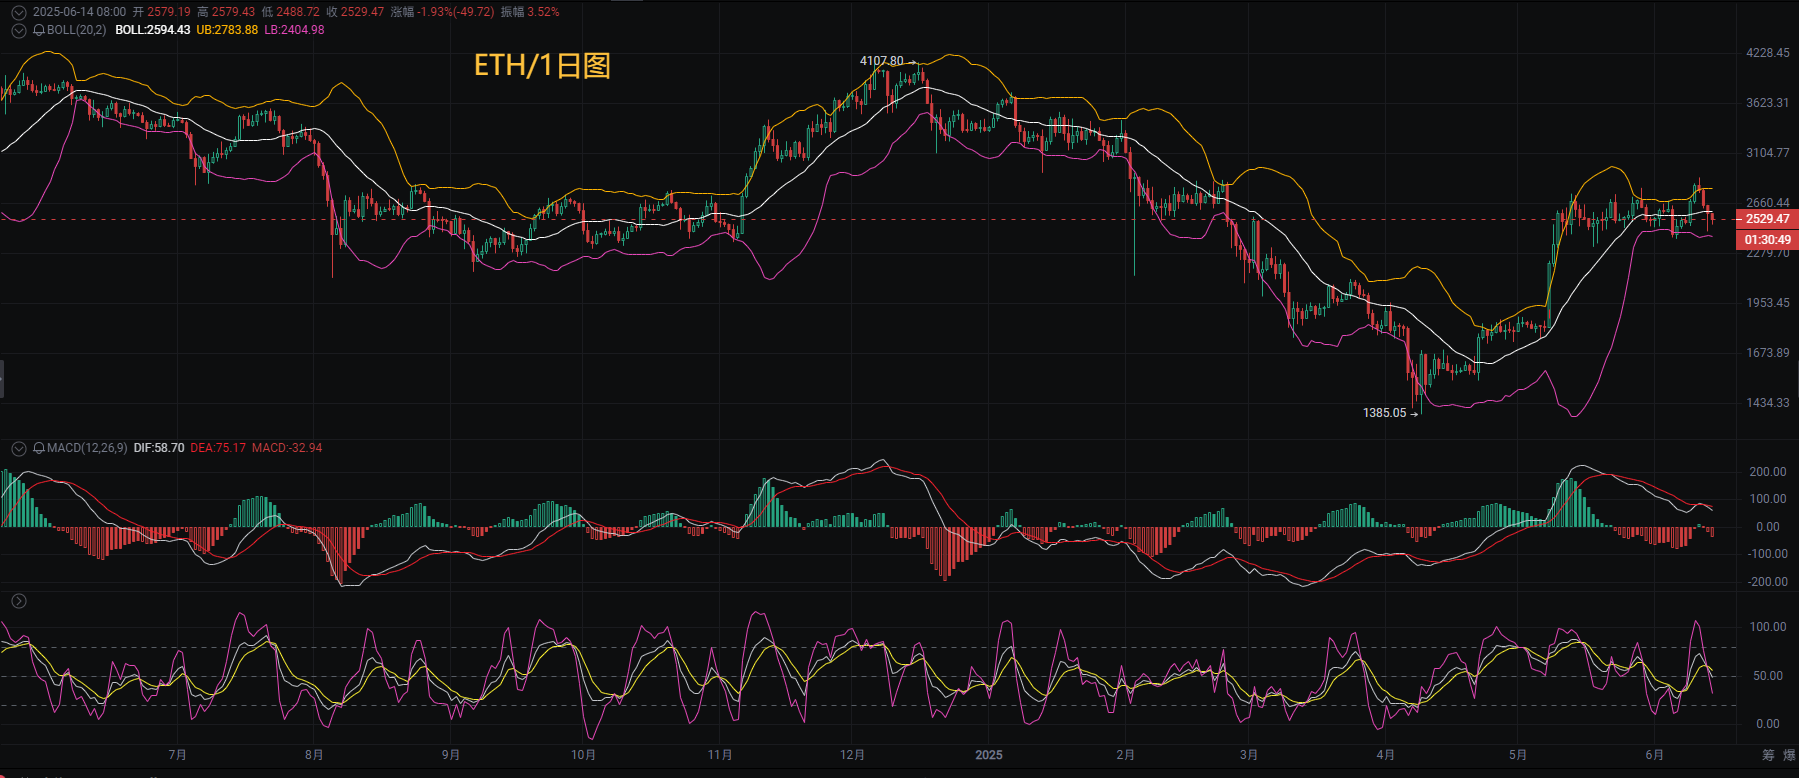The height and width of the screenshot is (778, 1799).
Task: Click the 200.00 MACD axis label
Action: (x=1768, y=472)
